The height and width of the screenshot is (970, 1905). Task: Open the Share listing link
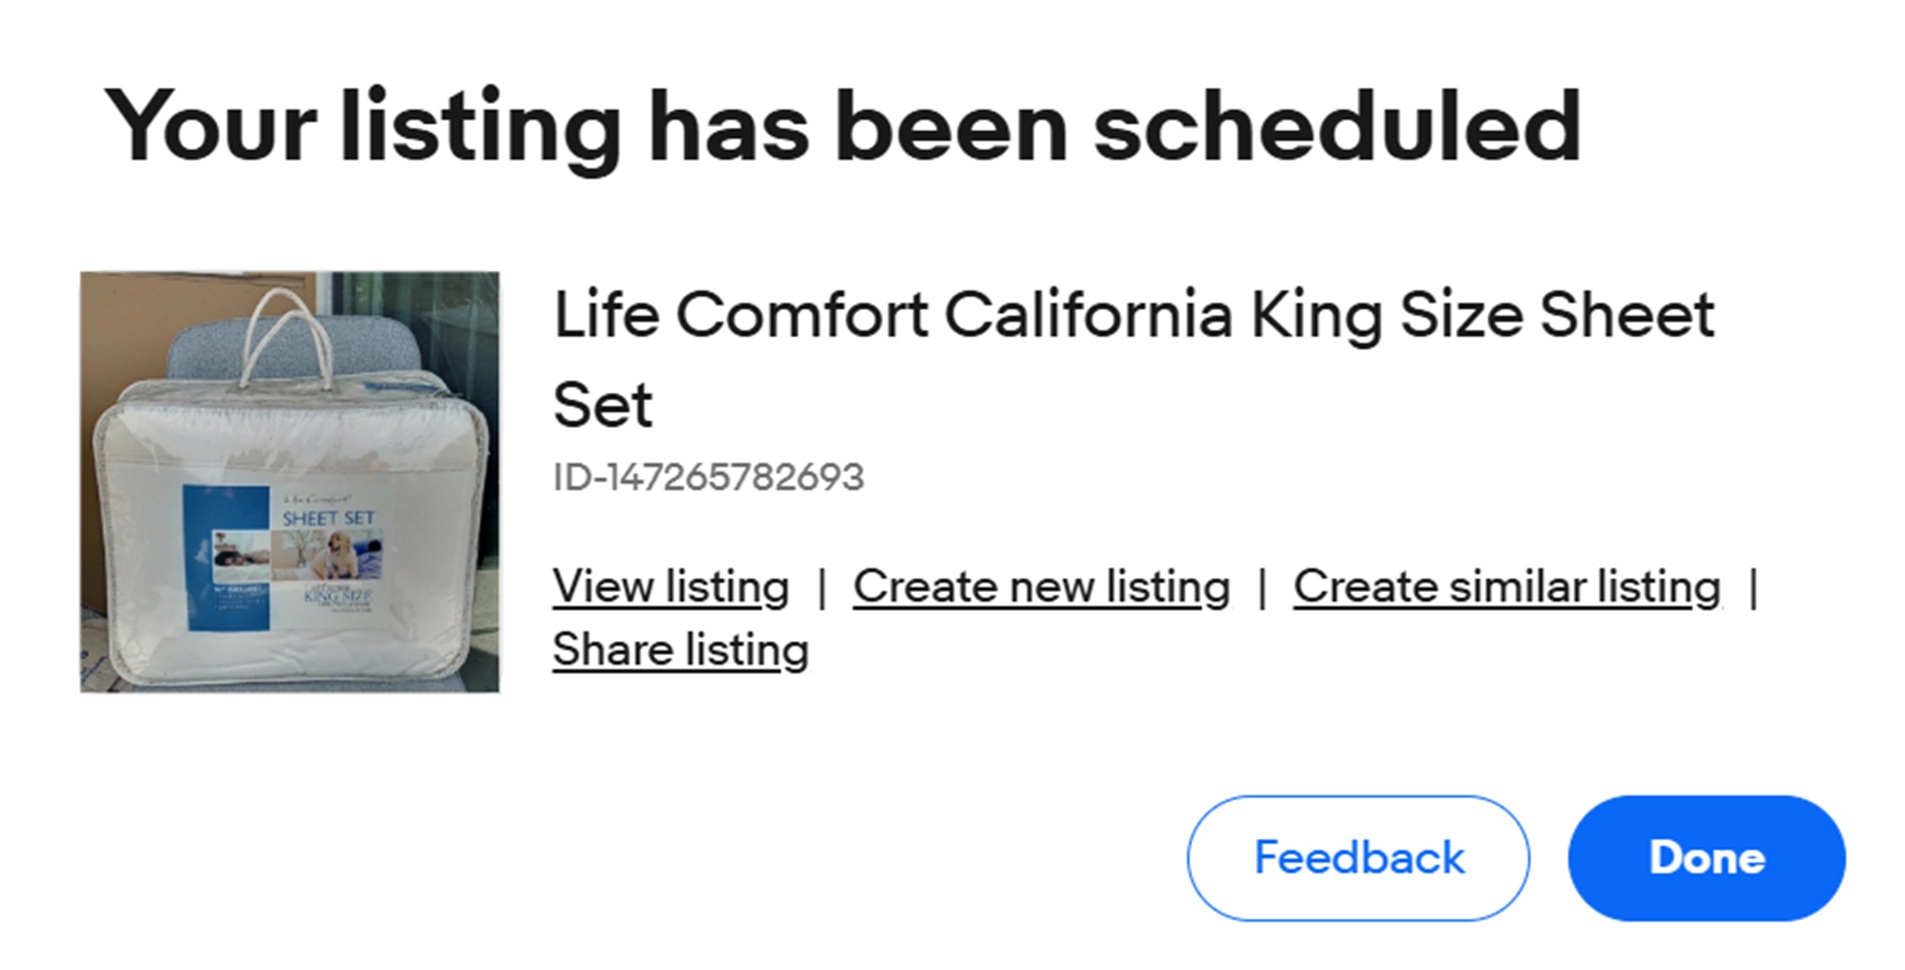click(x=680, y=650)
